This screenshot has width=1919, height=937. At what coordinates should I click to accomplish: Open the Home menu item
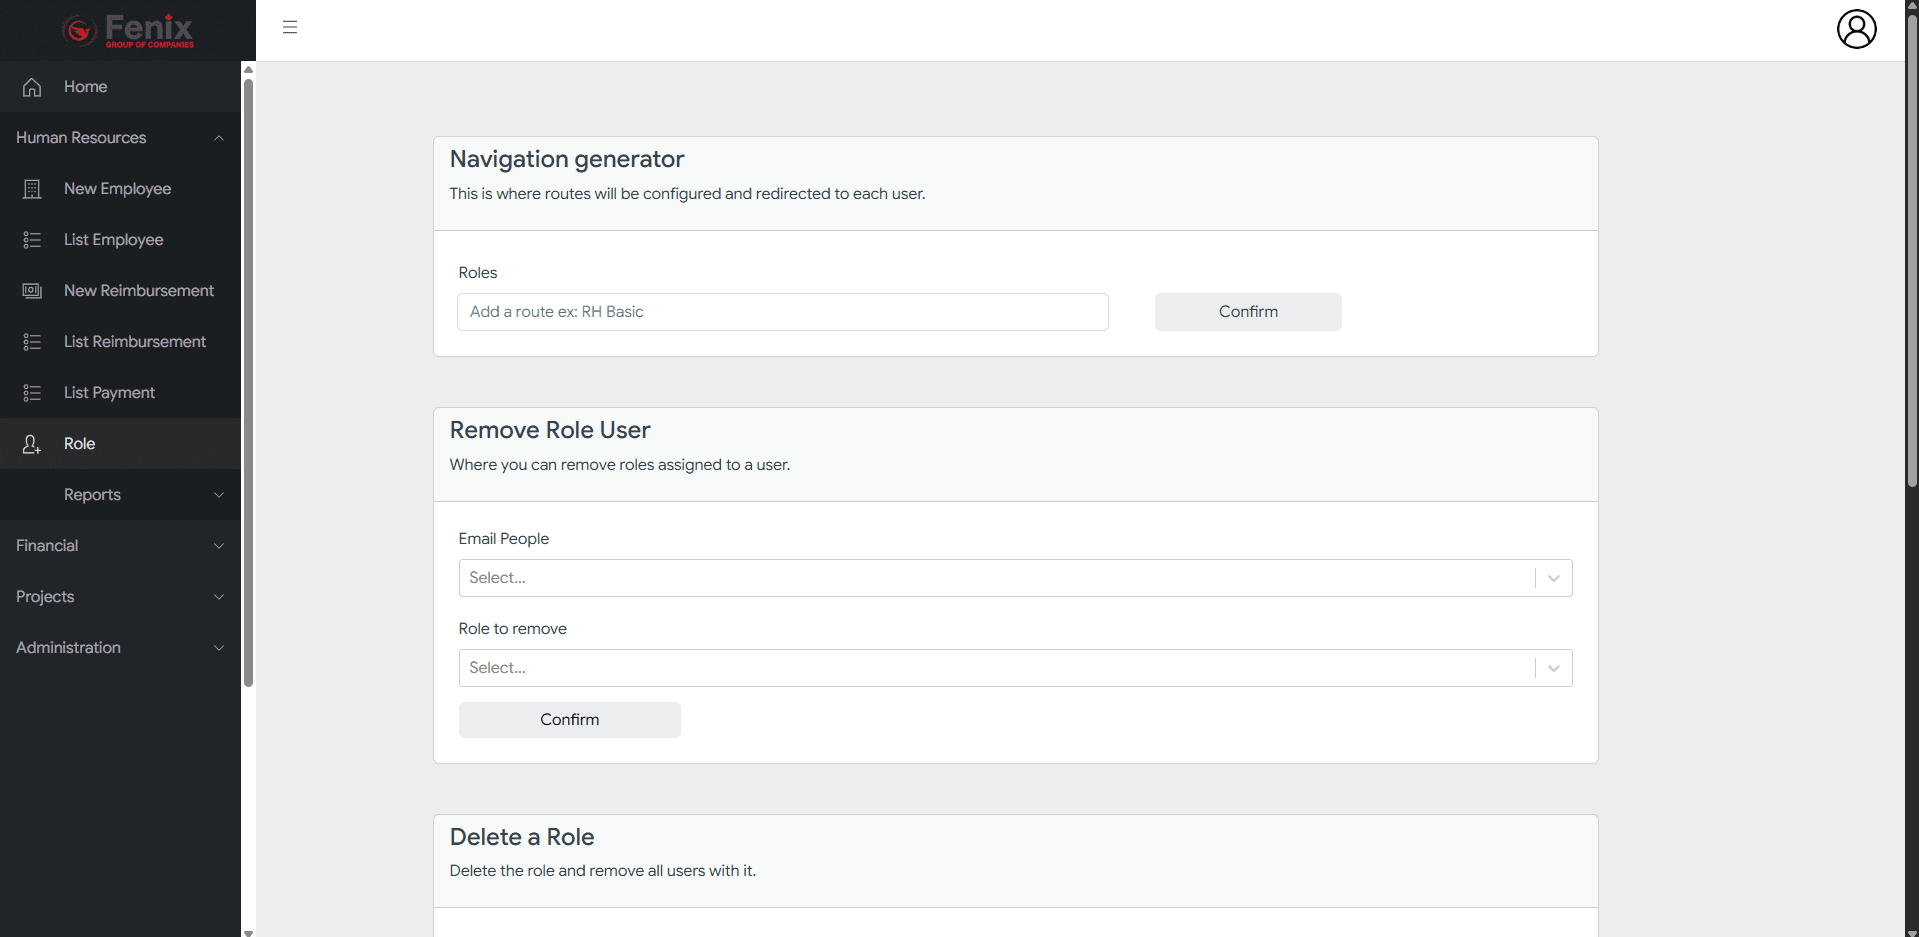[x=120, y=87]
